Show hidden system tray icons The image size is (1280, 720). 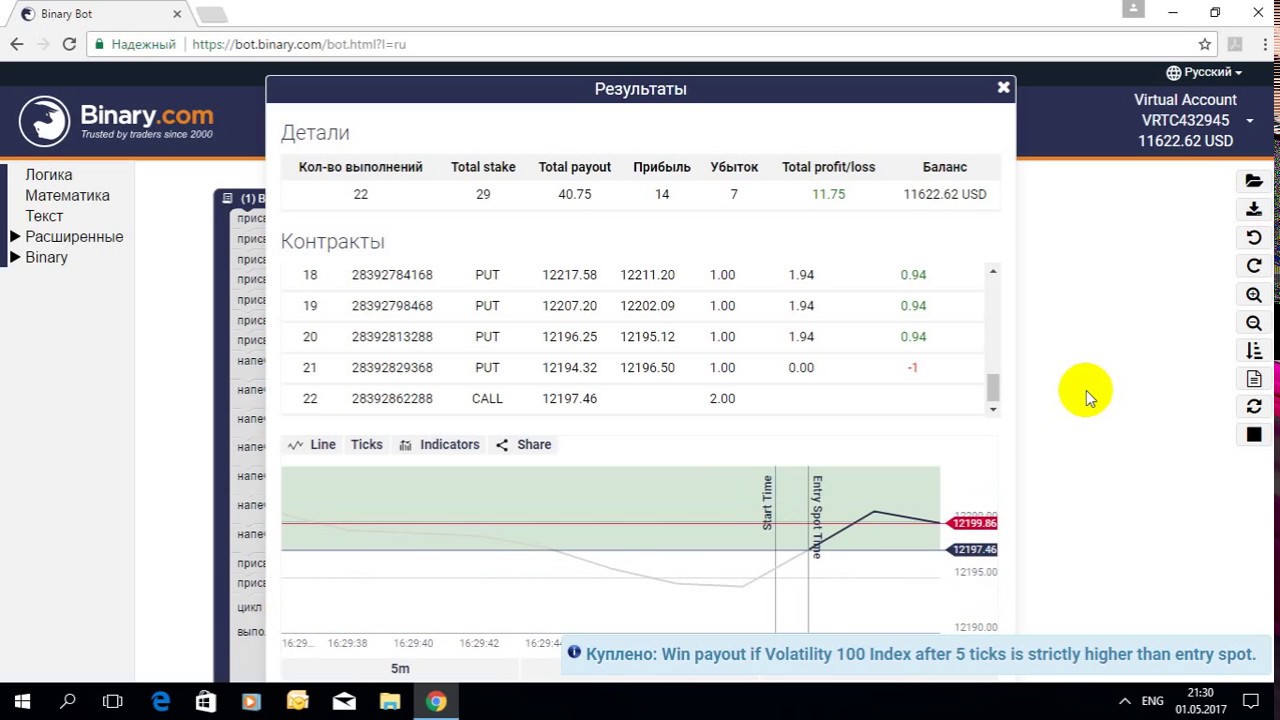(x=1125, y=701)
